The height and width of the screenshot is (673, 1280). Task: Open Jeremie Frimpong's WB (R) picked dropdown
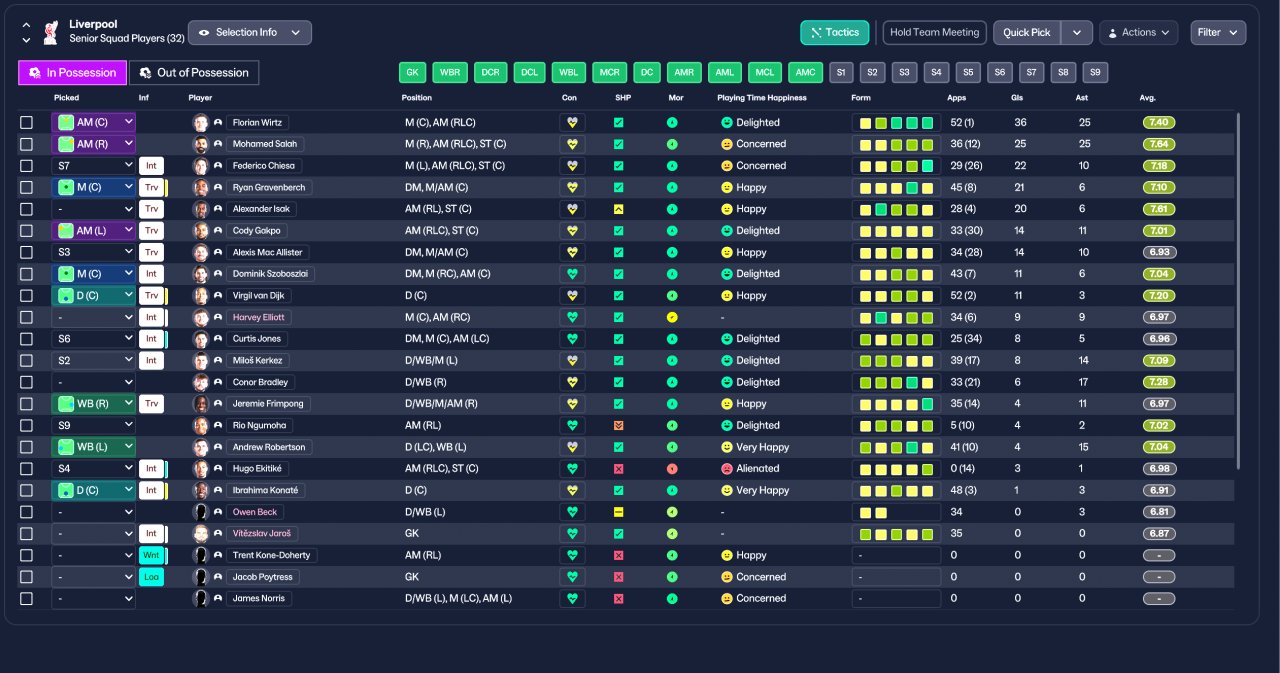point(94,404)
